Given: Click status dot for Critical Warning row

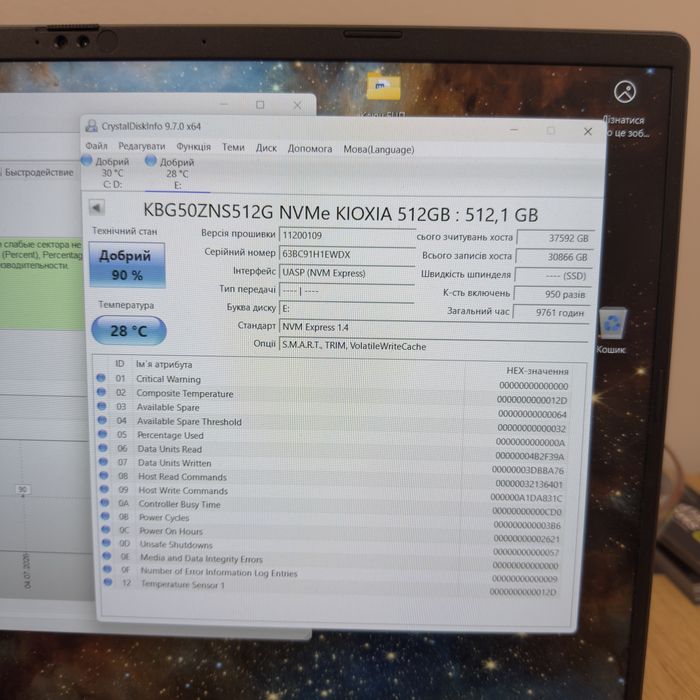Looking at the screenshot, I should click(101, 378).
